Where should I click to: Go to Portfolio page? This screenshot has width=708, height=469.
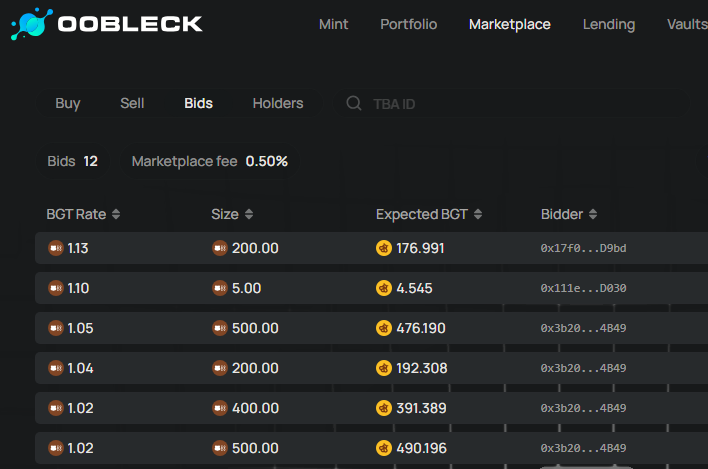tap(408, 24)
